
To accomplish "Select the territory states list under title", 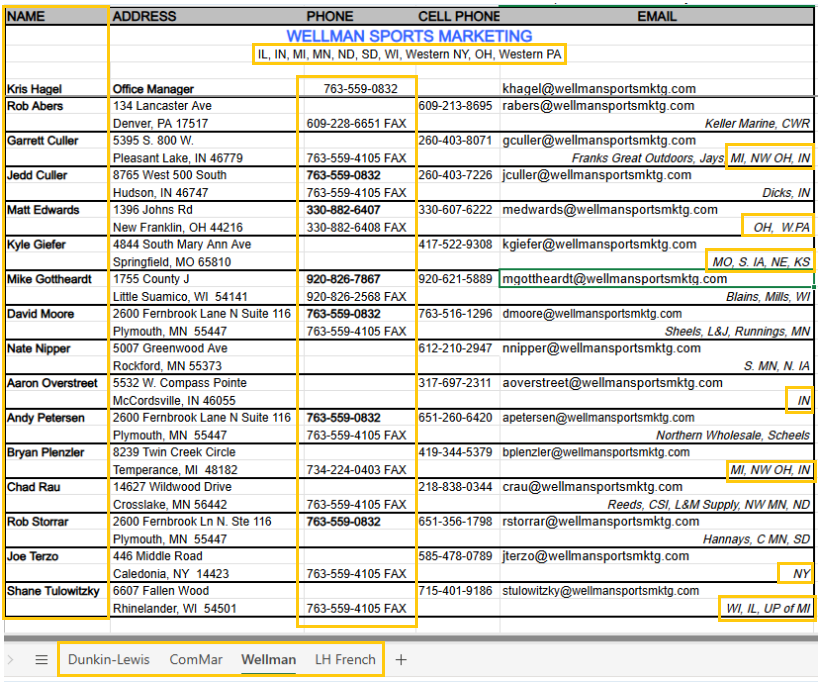I will tap(409, 54).
